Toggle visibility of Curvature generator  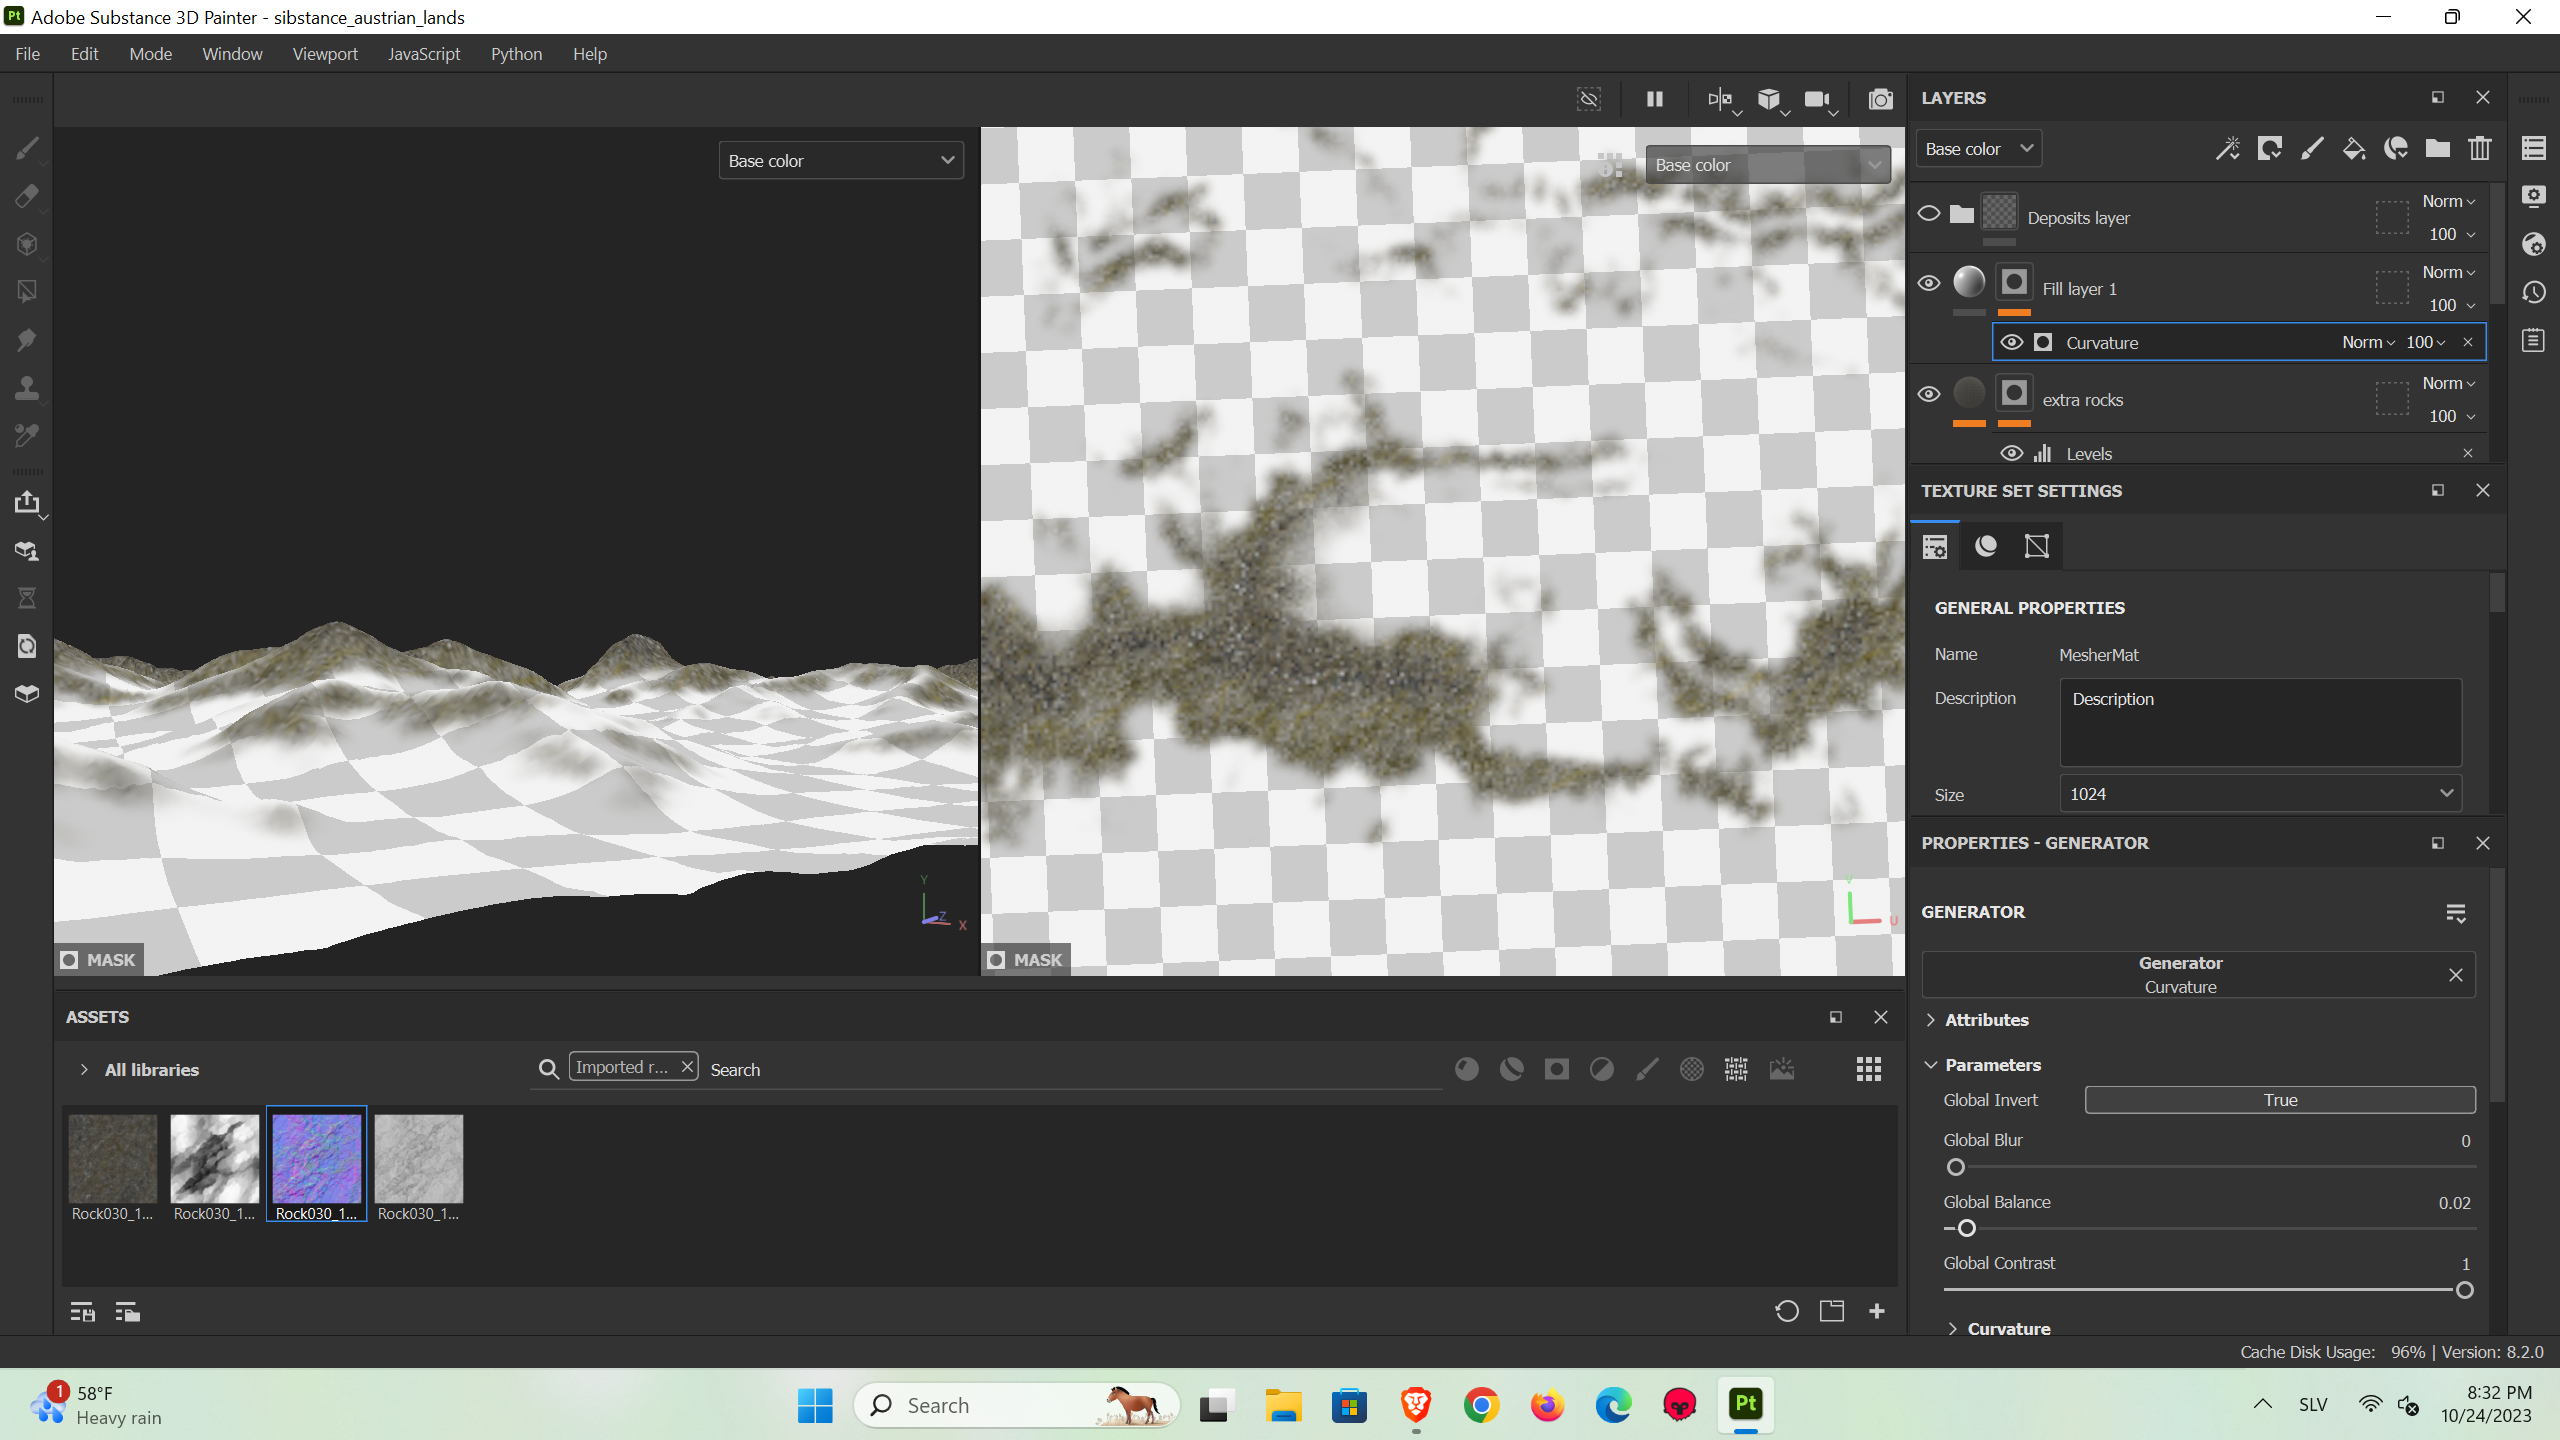pos(2012,342)
